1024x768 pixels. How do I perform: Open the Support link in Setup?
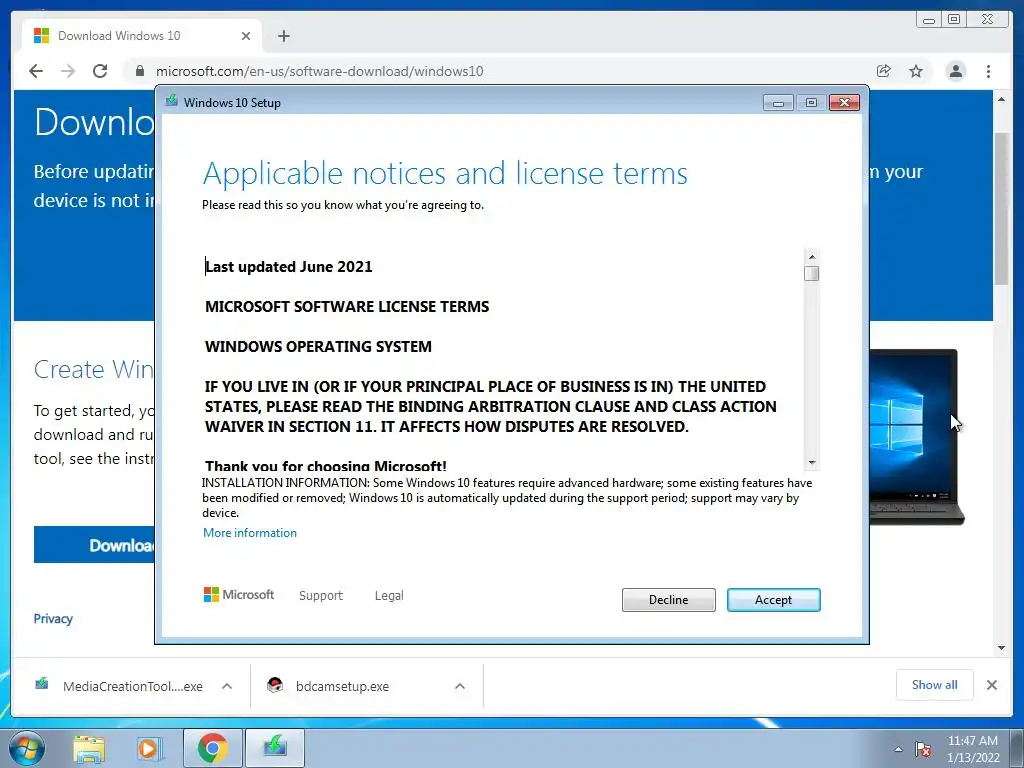pyautogui.click(x=321, y=596)
